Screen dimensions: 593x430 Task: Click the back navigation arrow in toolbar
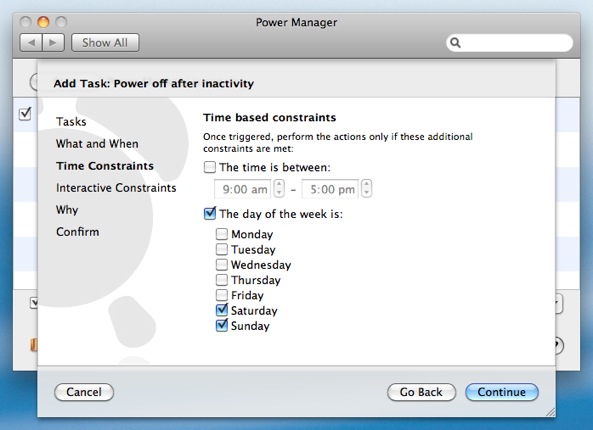tap(31, 42)
